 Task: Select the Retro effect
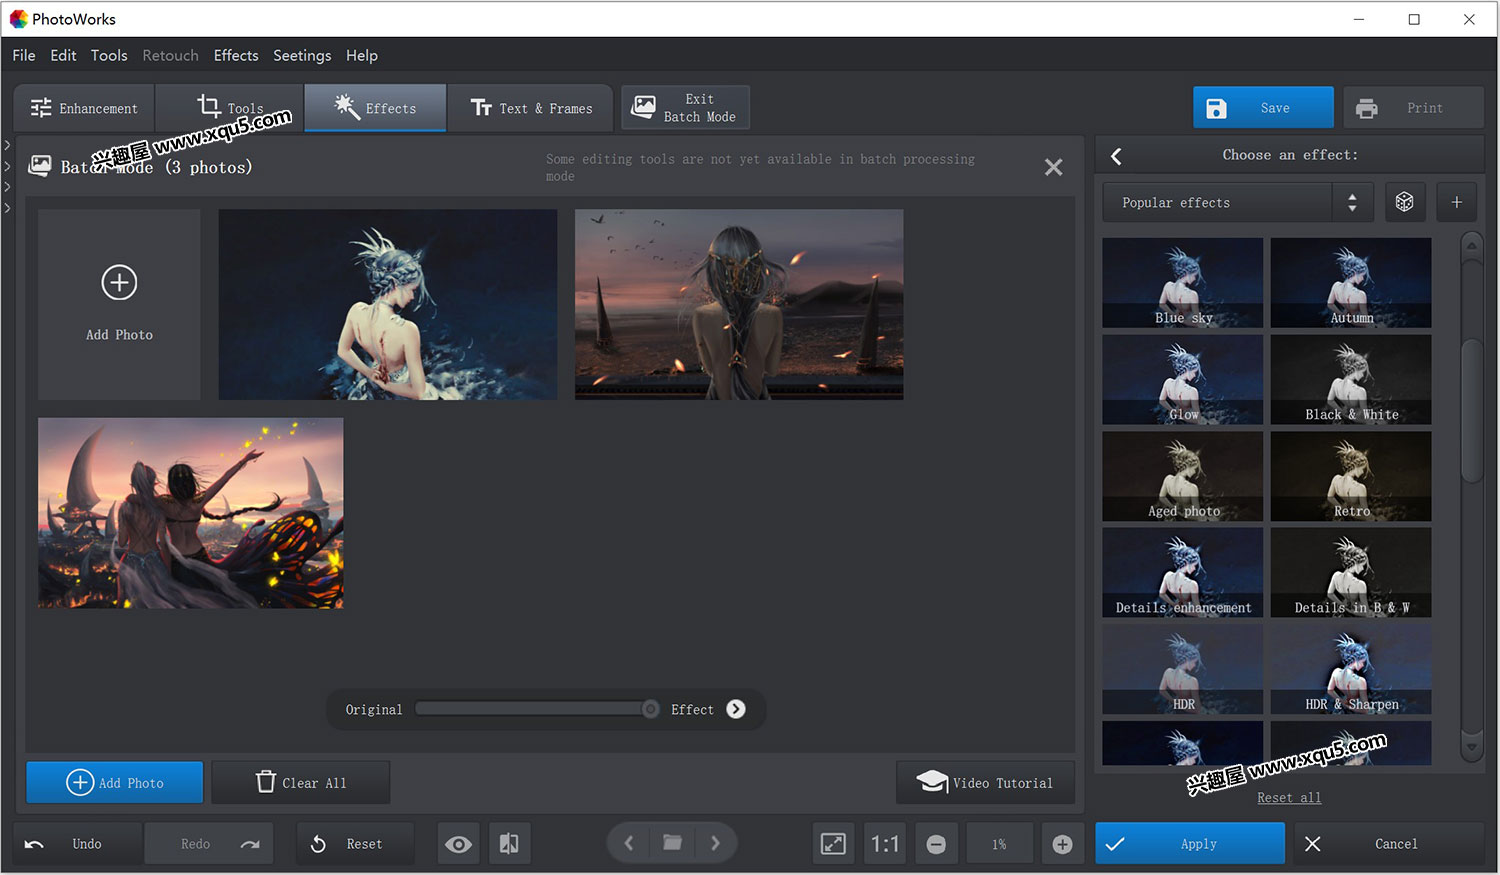coord(1351,476)
